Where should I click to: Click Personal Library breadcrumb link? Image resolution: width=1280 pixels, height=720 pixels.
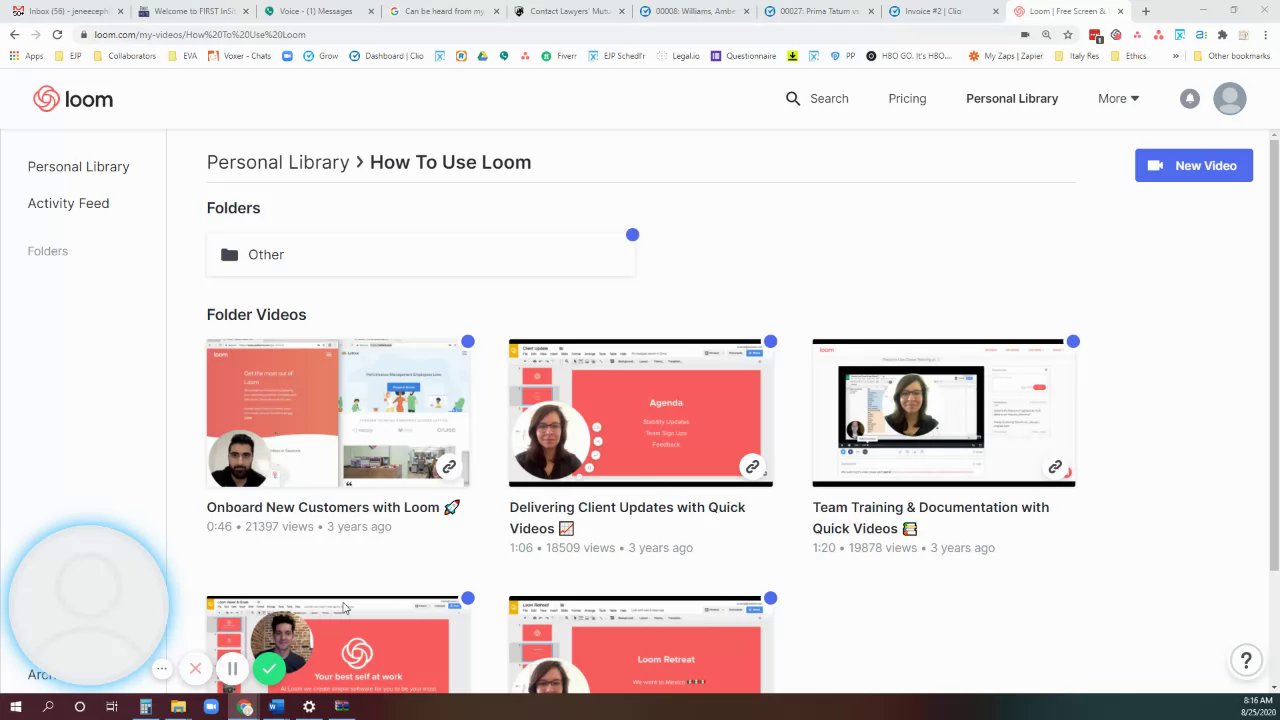coord(278,162)
